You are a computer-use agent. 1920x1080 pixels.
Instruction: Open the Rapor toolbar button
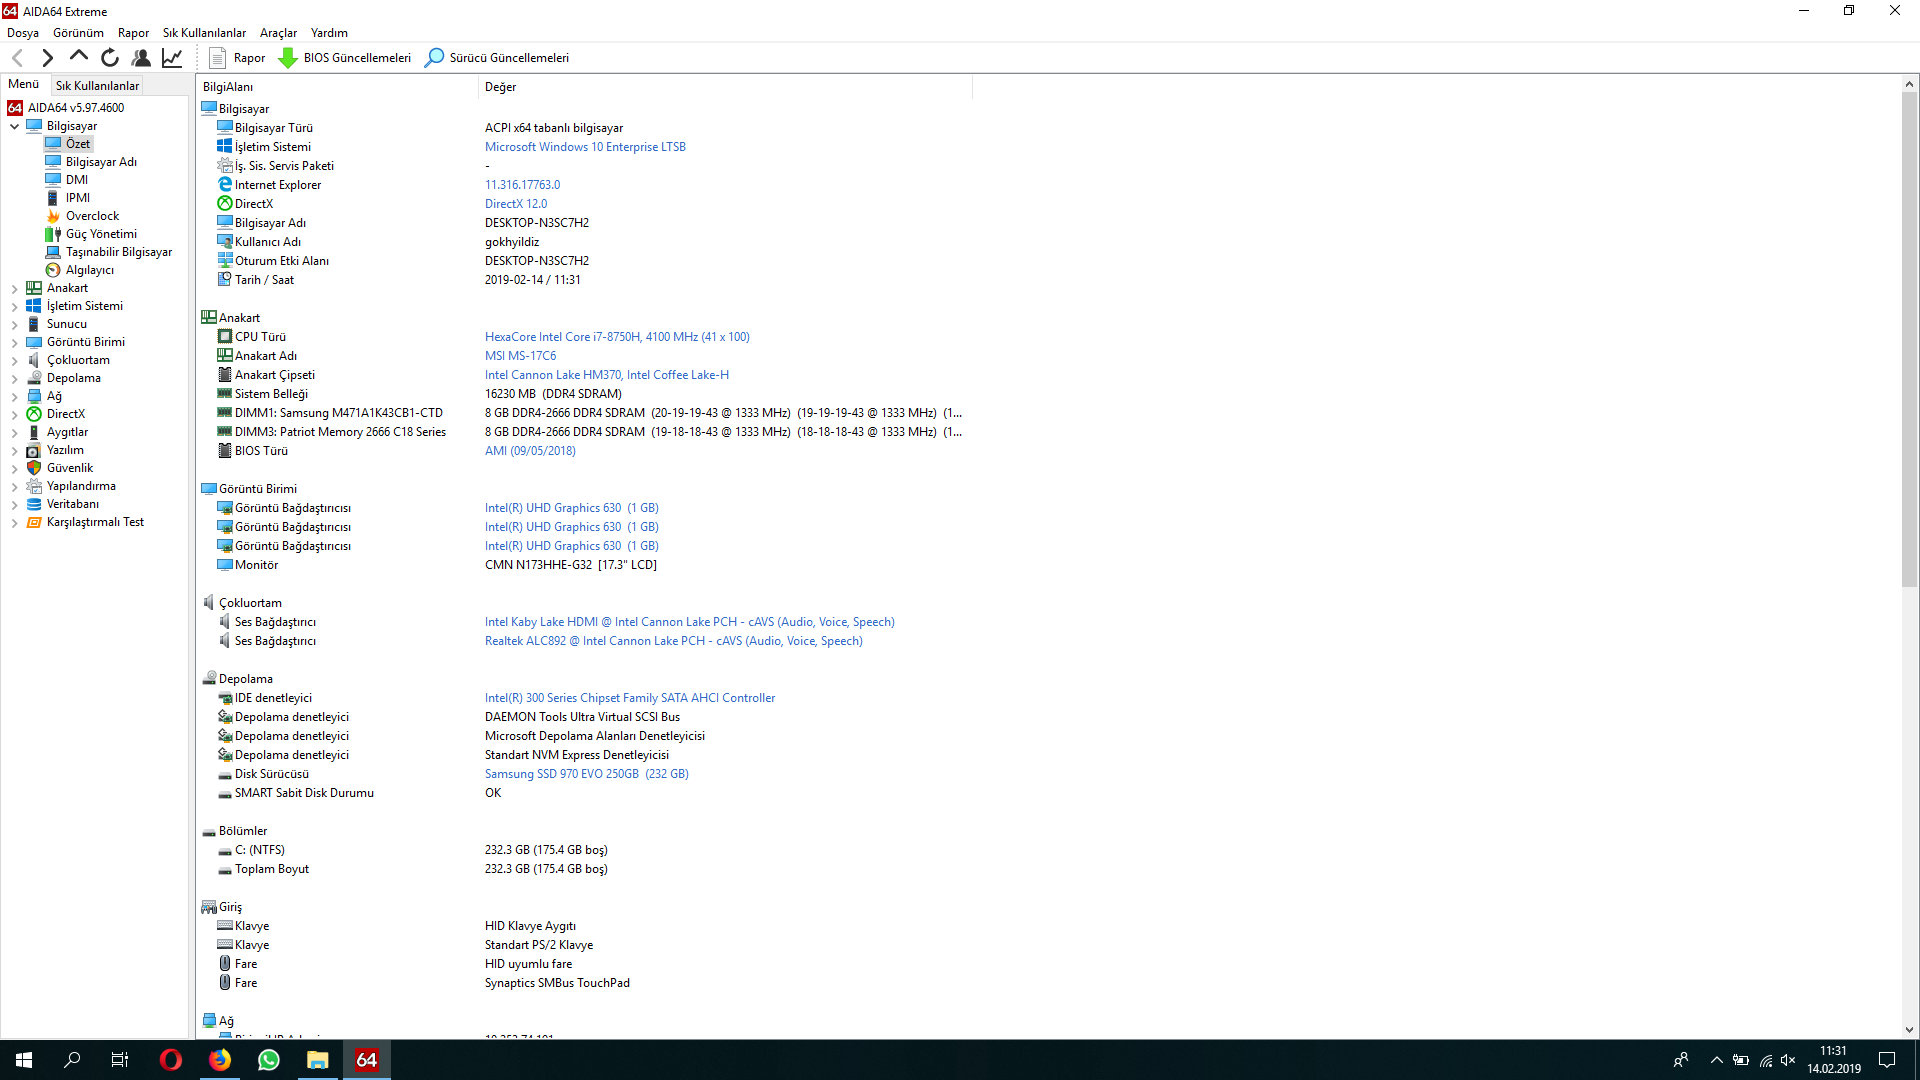pos(237,58)
